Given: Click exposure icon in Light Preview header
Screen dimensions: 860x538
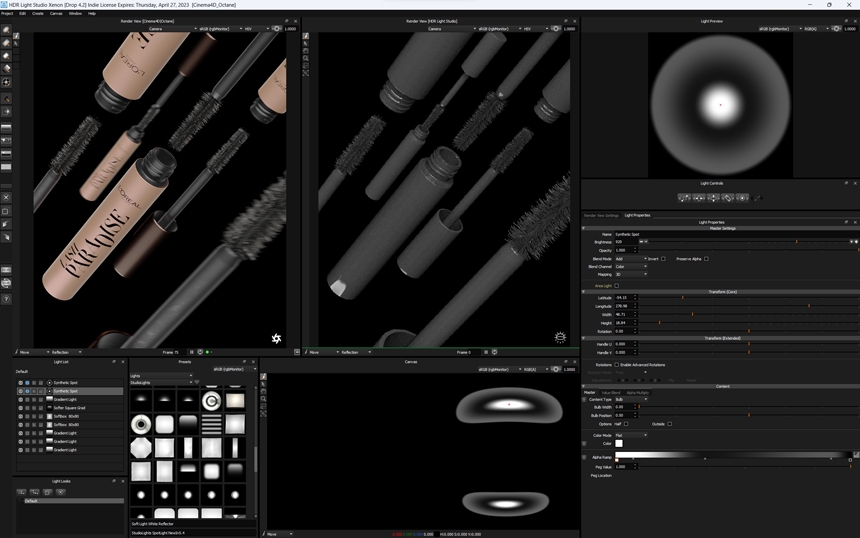Looking at the screenshot, I should [x=836, y=29].
